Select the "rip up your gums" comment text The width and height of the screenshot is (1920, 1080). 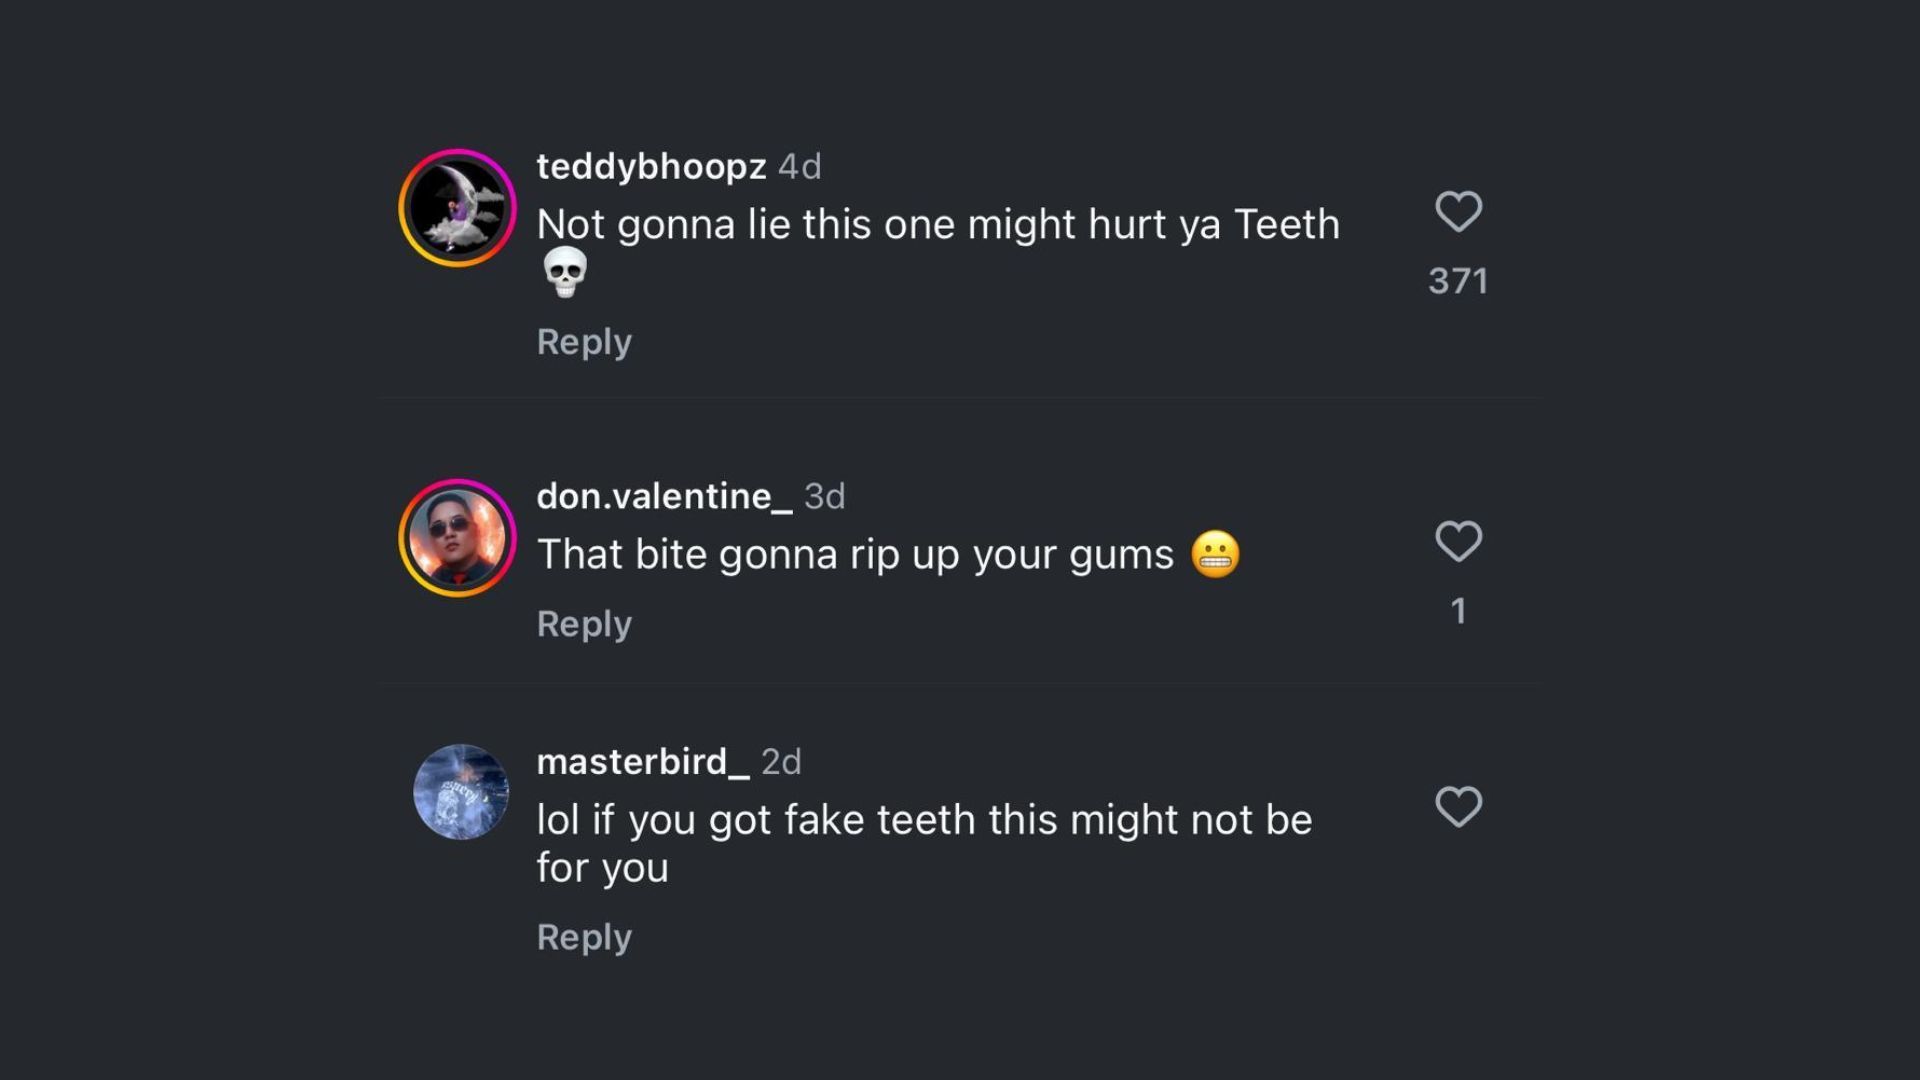[855, 555]
